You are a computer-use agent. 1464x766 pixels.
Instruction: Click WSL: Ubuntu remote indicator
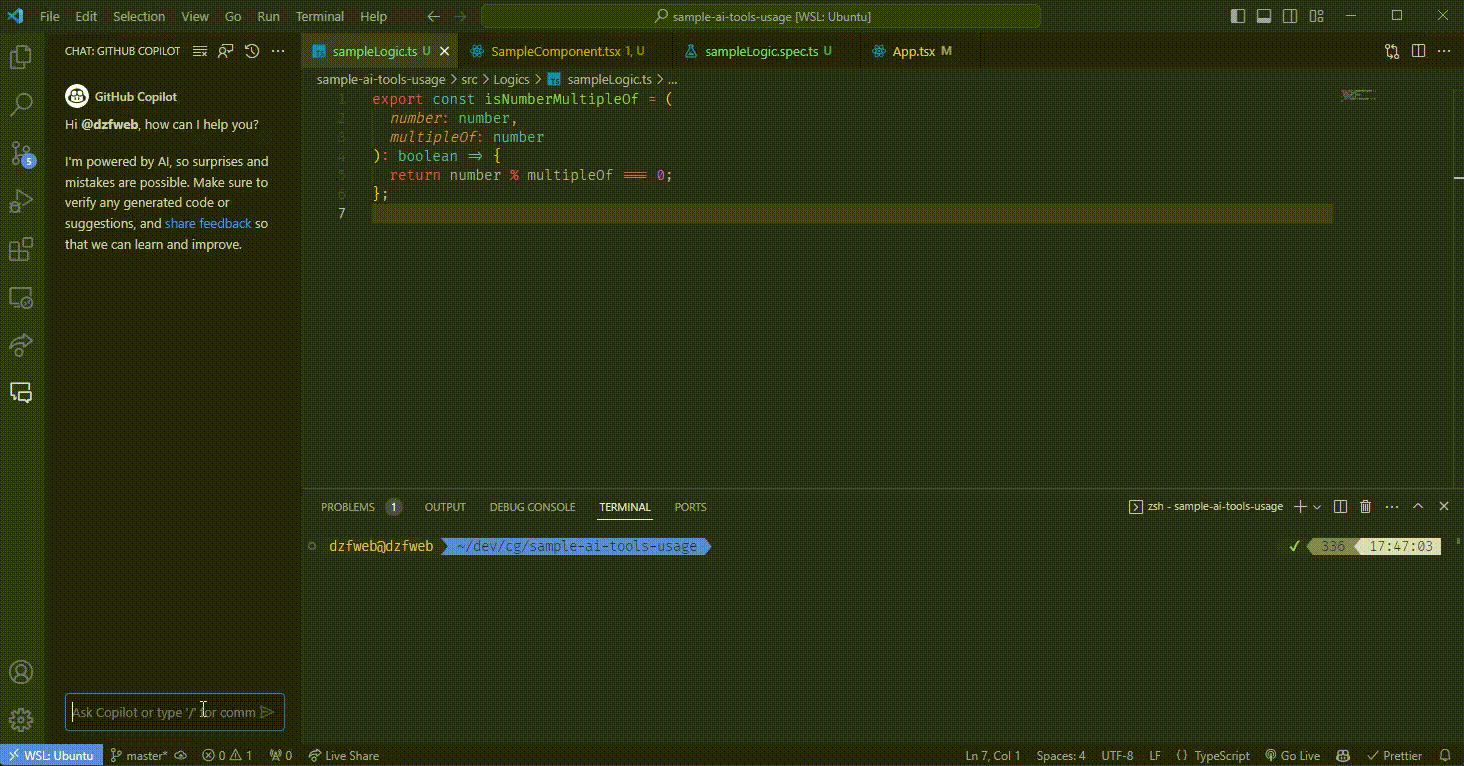tap(51, 756)
